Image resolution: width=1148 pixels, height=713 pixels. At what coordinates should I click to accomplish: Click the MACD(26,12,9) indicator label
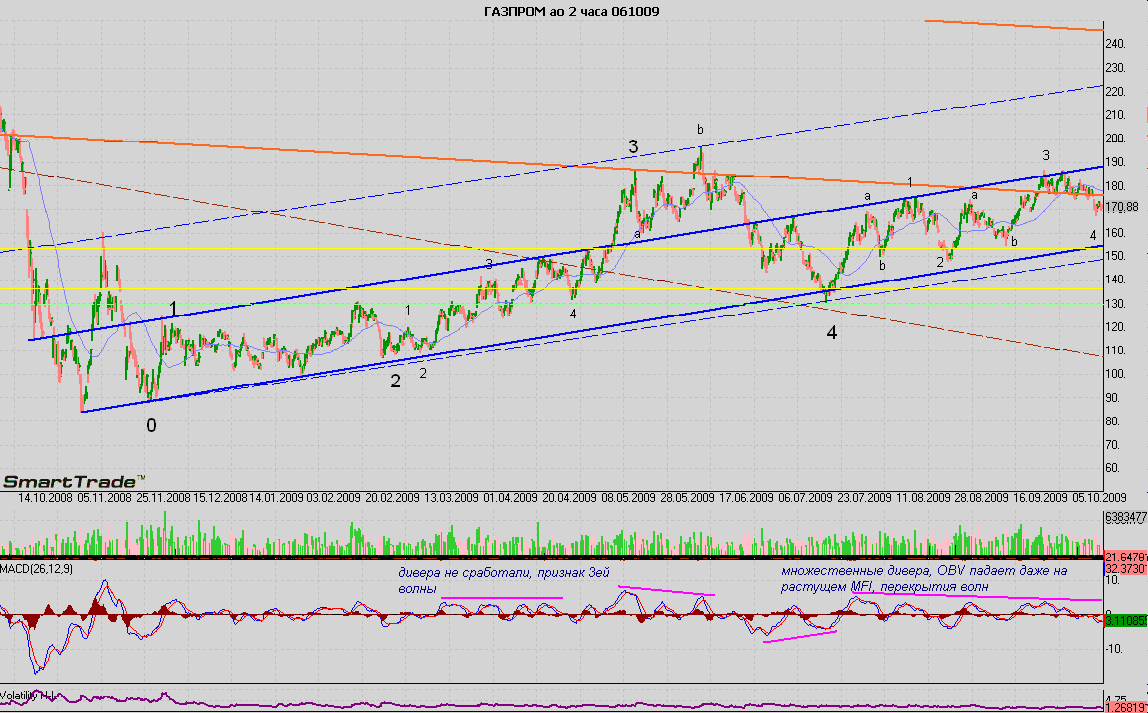tap(37, 568)
